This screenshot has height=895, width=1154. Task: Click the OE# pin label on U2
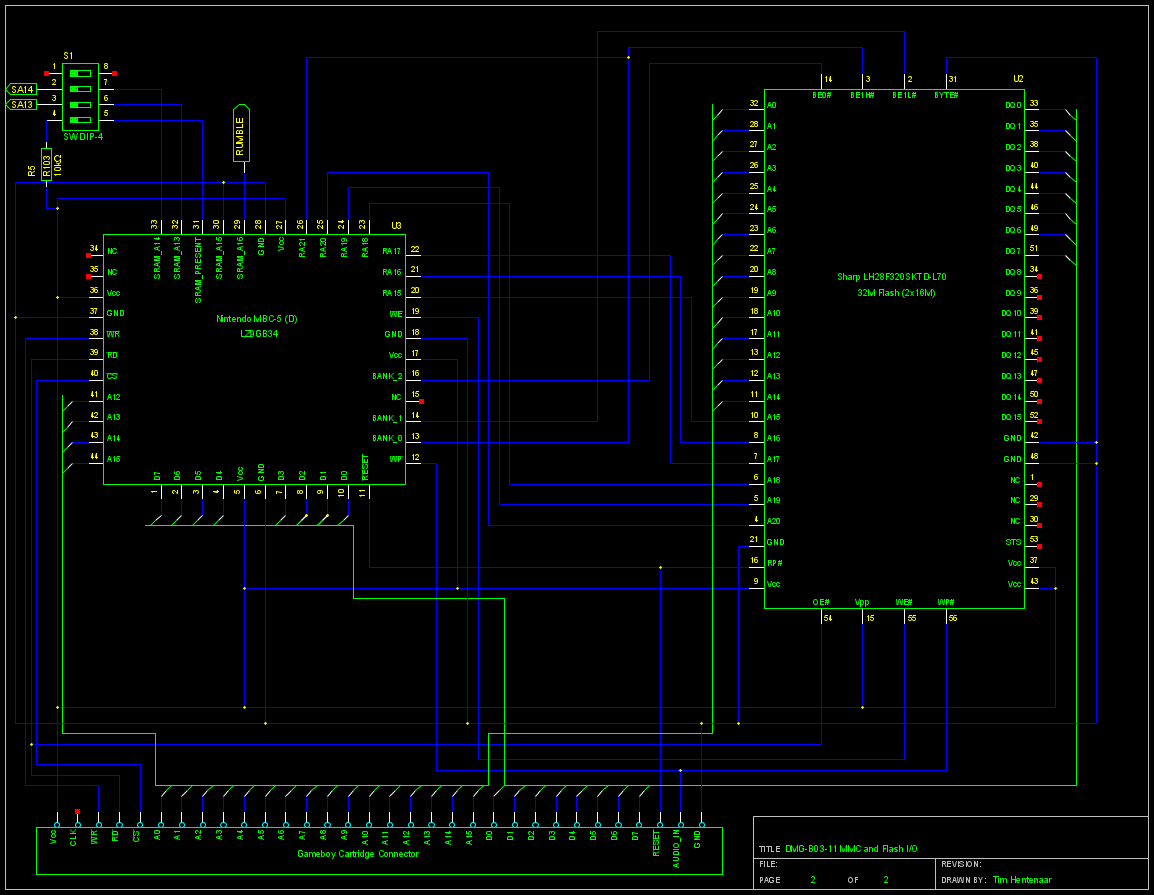click(x=821, y=602)
